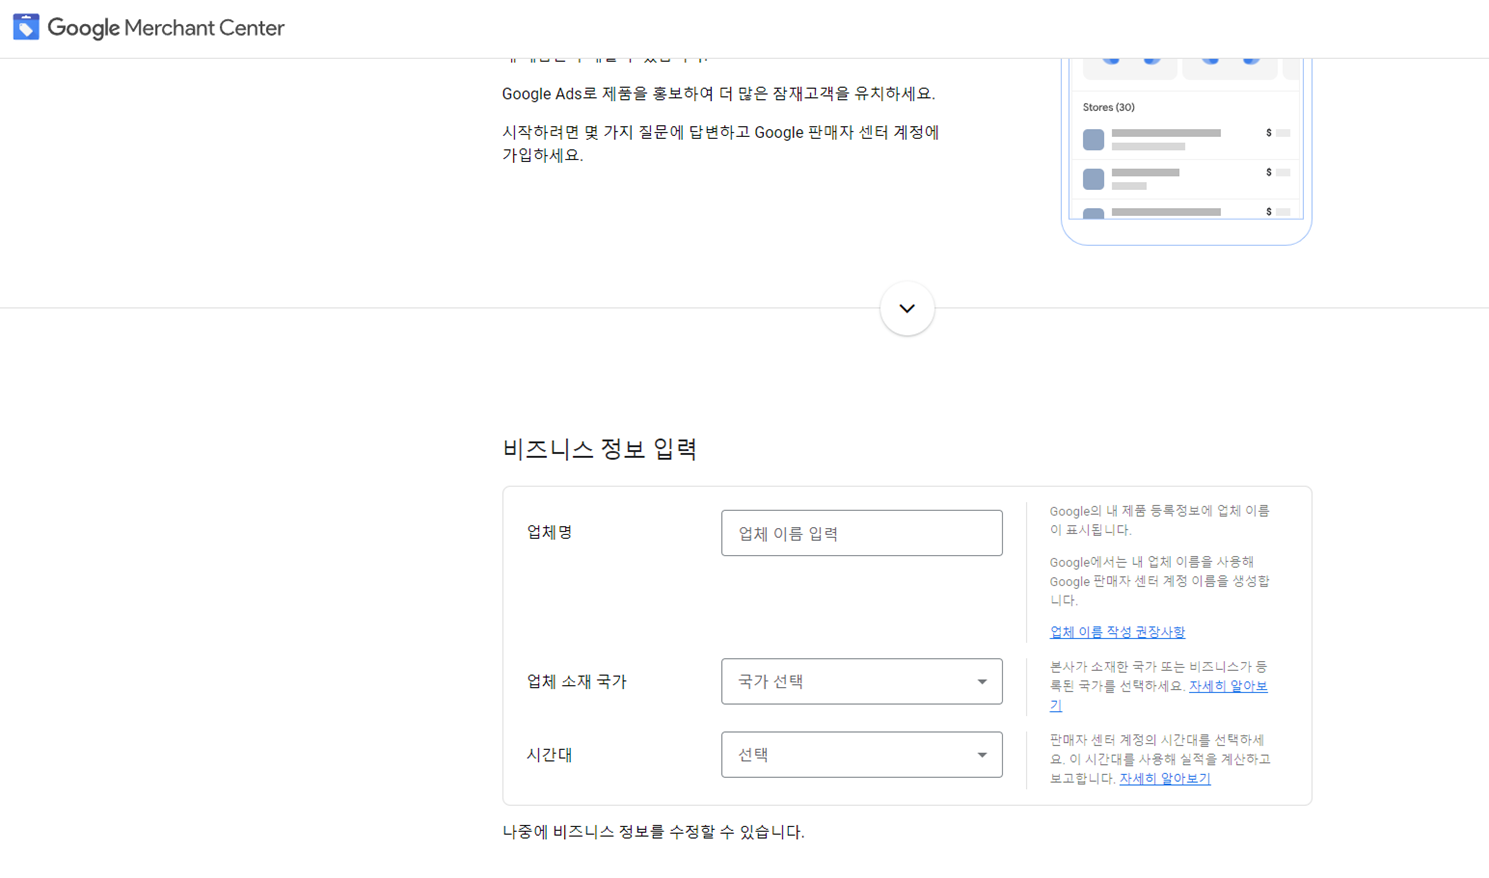Click the third partially visible store icon
Image resolution: width=1489 pixels, height=878 pixels.
click(1094, 213)
